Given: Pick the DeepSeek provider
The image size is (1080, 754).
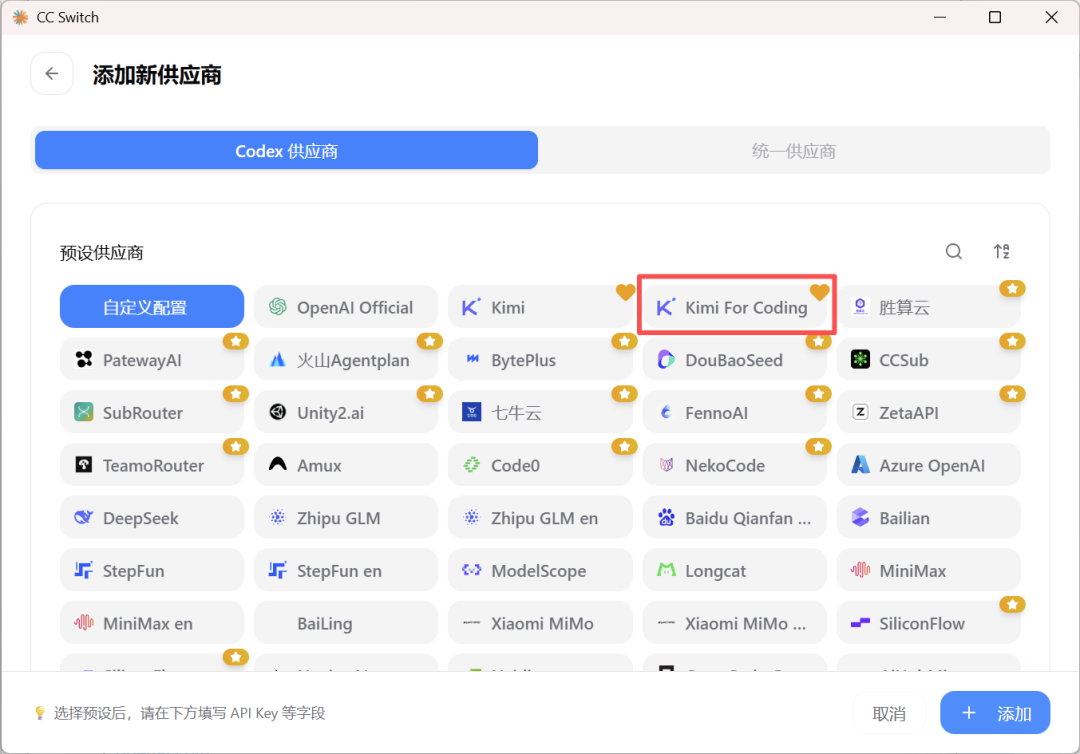Looking at the screenshot, I should click(152, 517).
